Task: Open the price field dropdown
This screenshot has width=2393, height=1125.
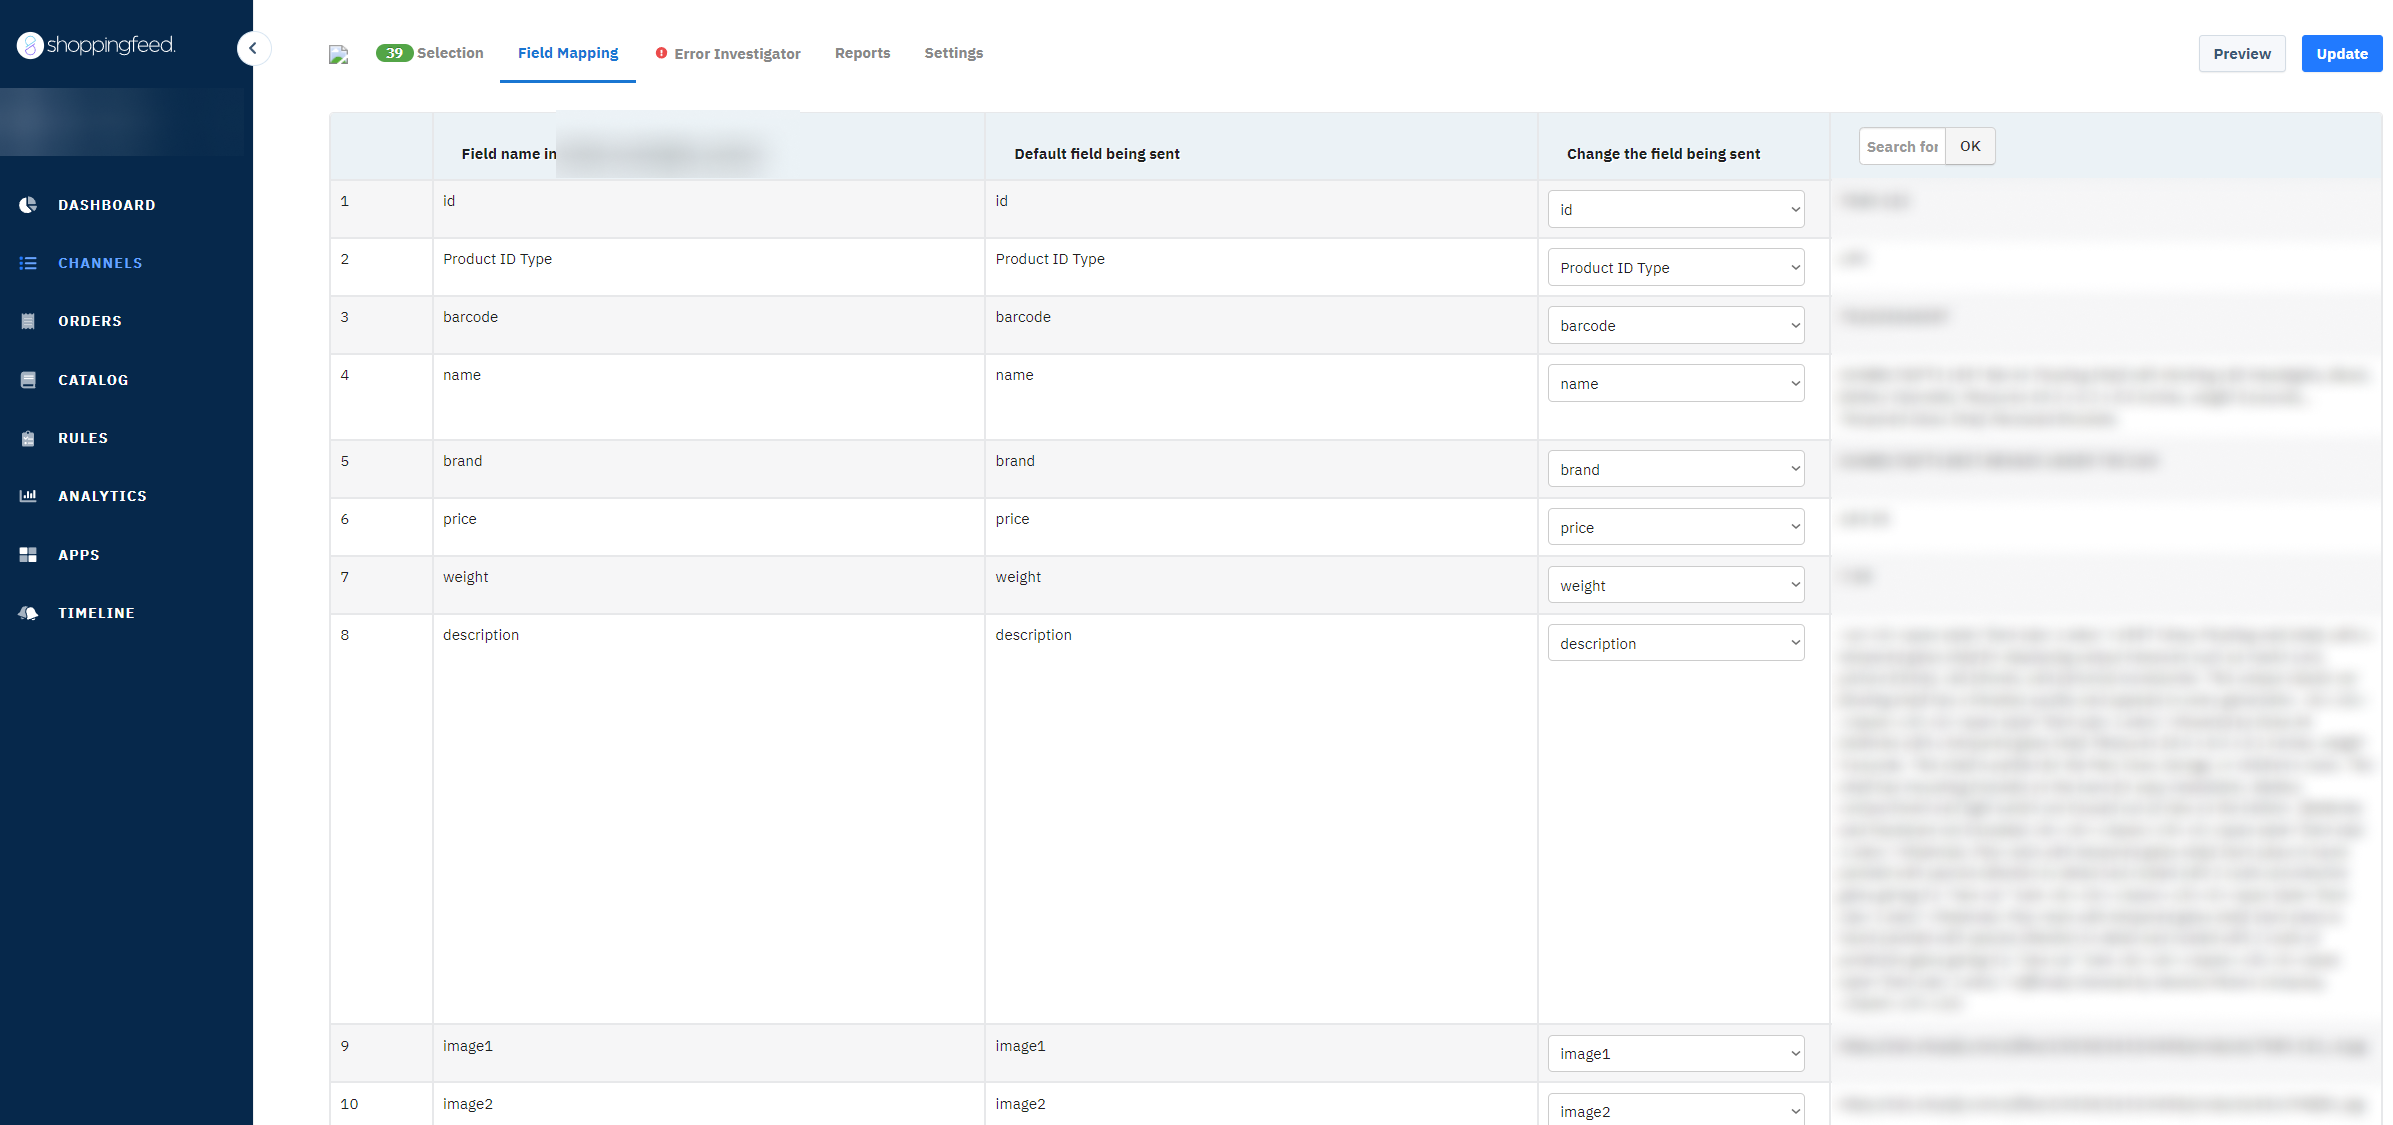Action: 1675,527
